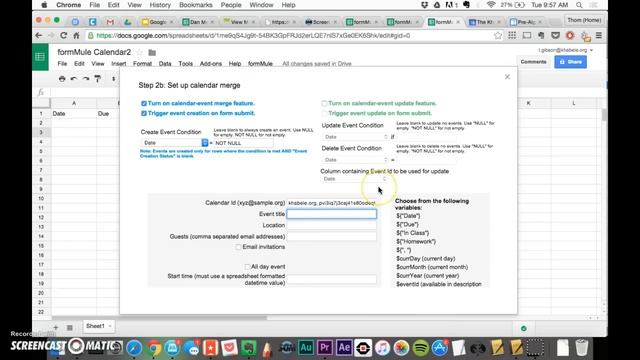
Task: Open the Chrome hamburger menu
Action: click(x=599, y=36)
